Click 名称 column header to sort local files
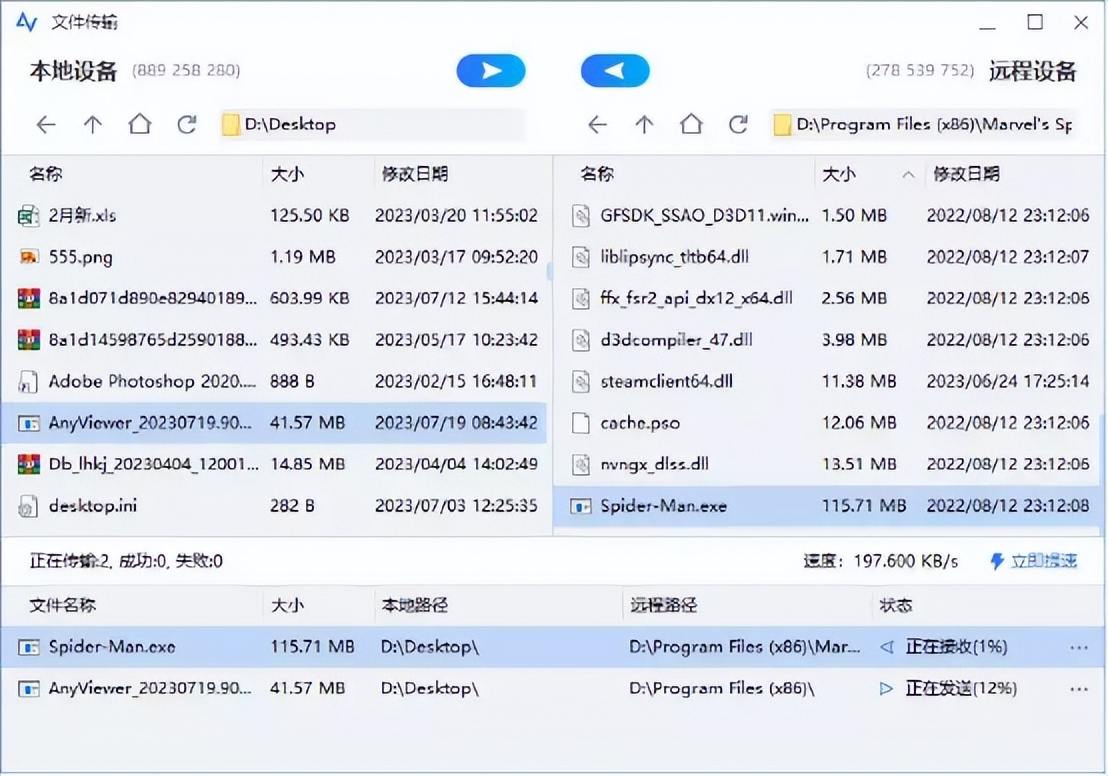 tap(45, 174)
